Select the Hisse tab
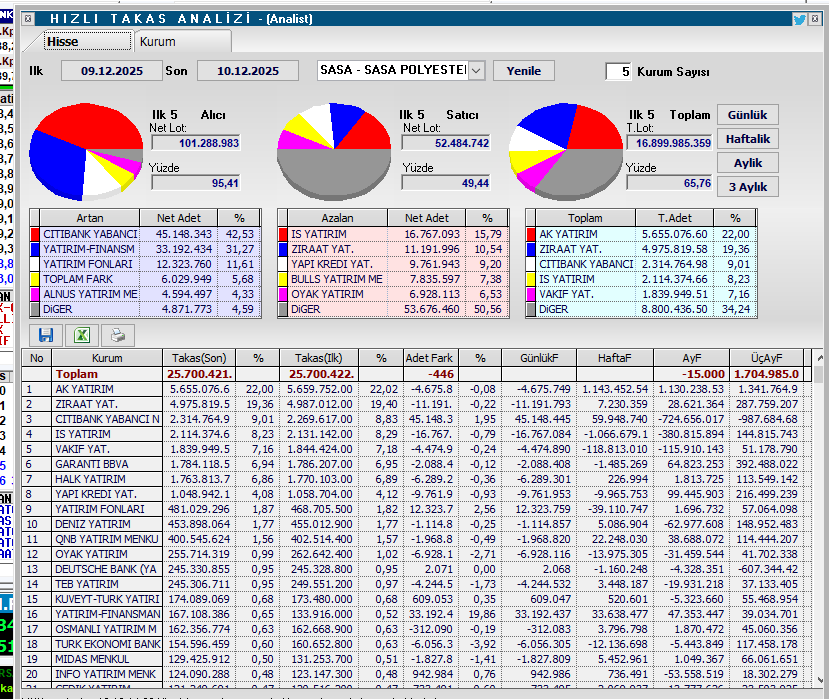This screenshot has height=699, width=829. (x=62, y=41)
